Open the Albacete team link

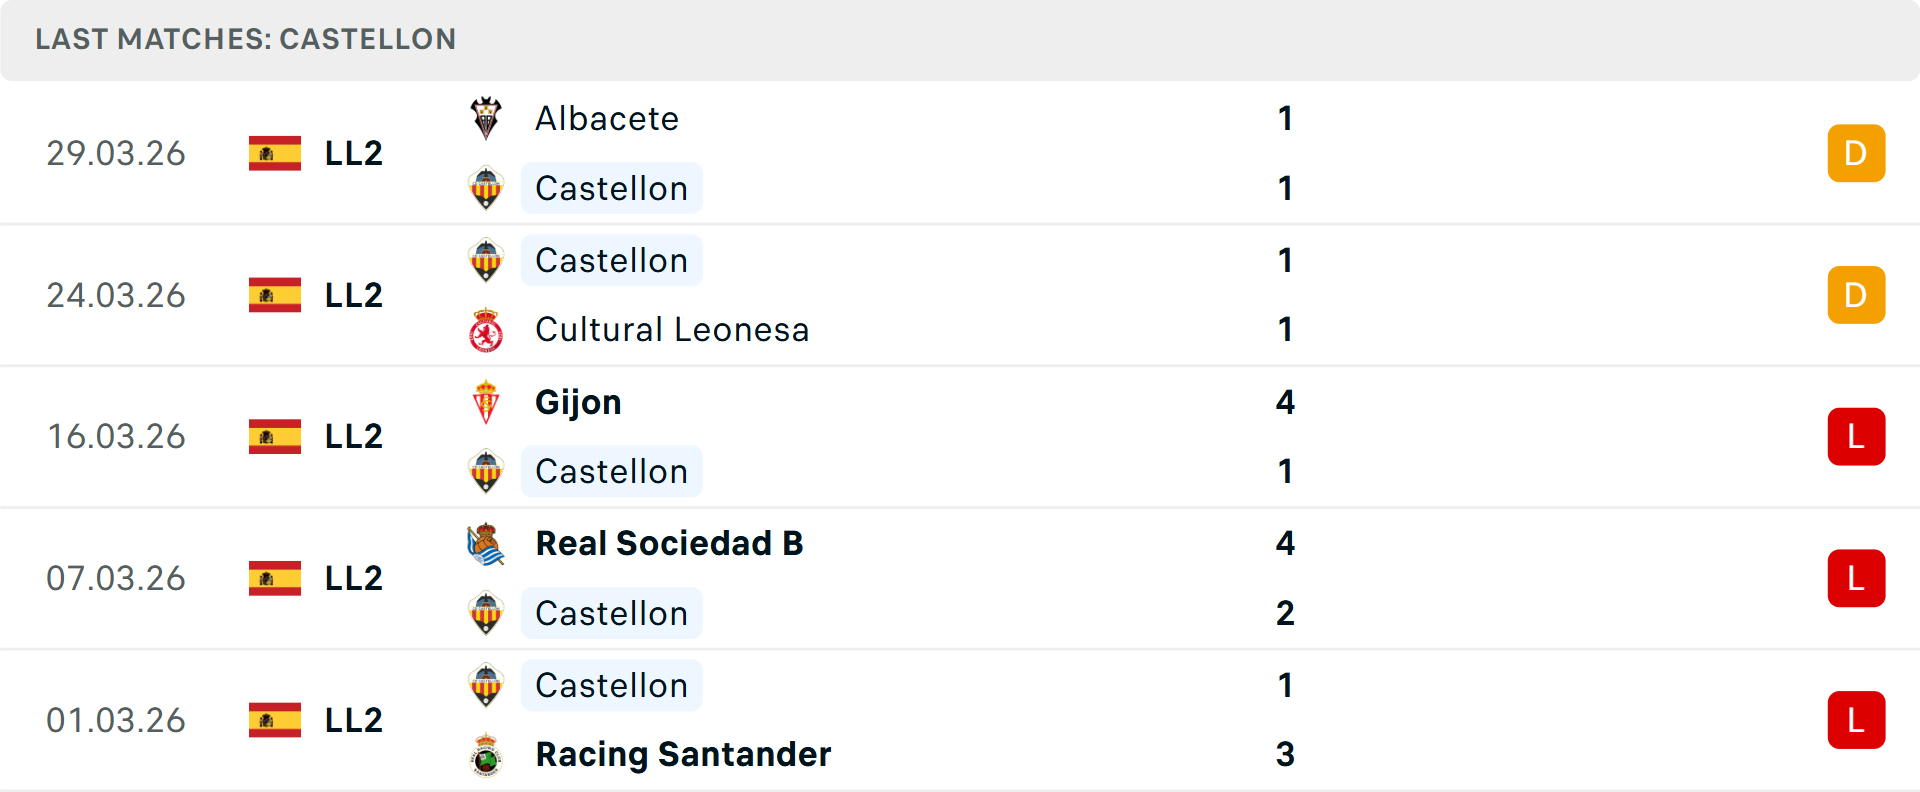pos(607,119)
